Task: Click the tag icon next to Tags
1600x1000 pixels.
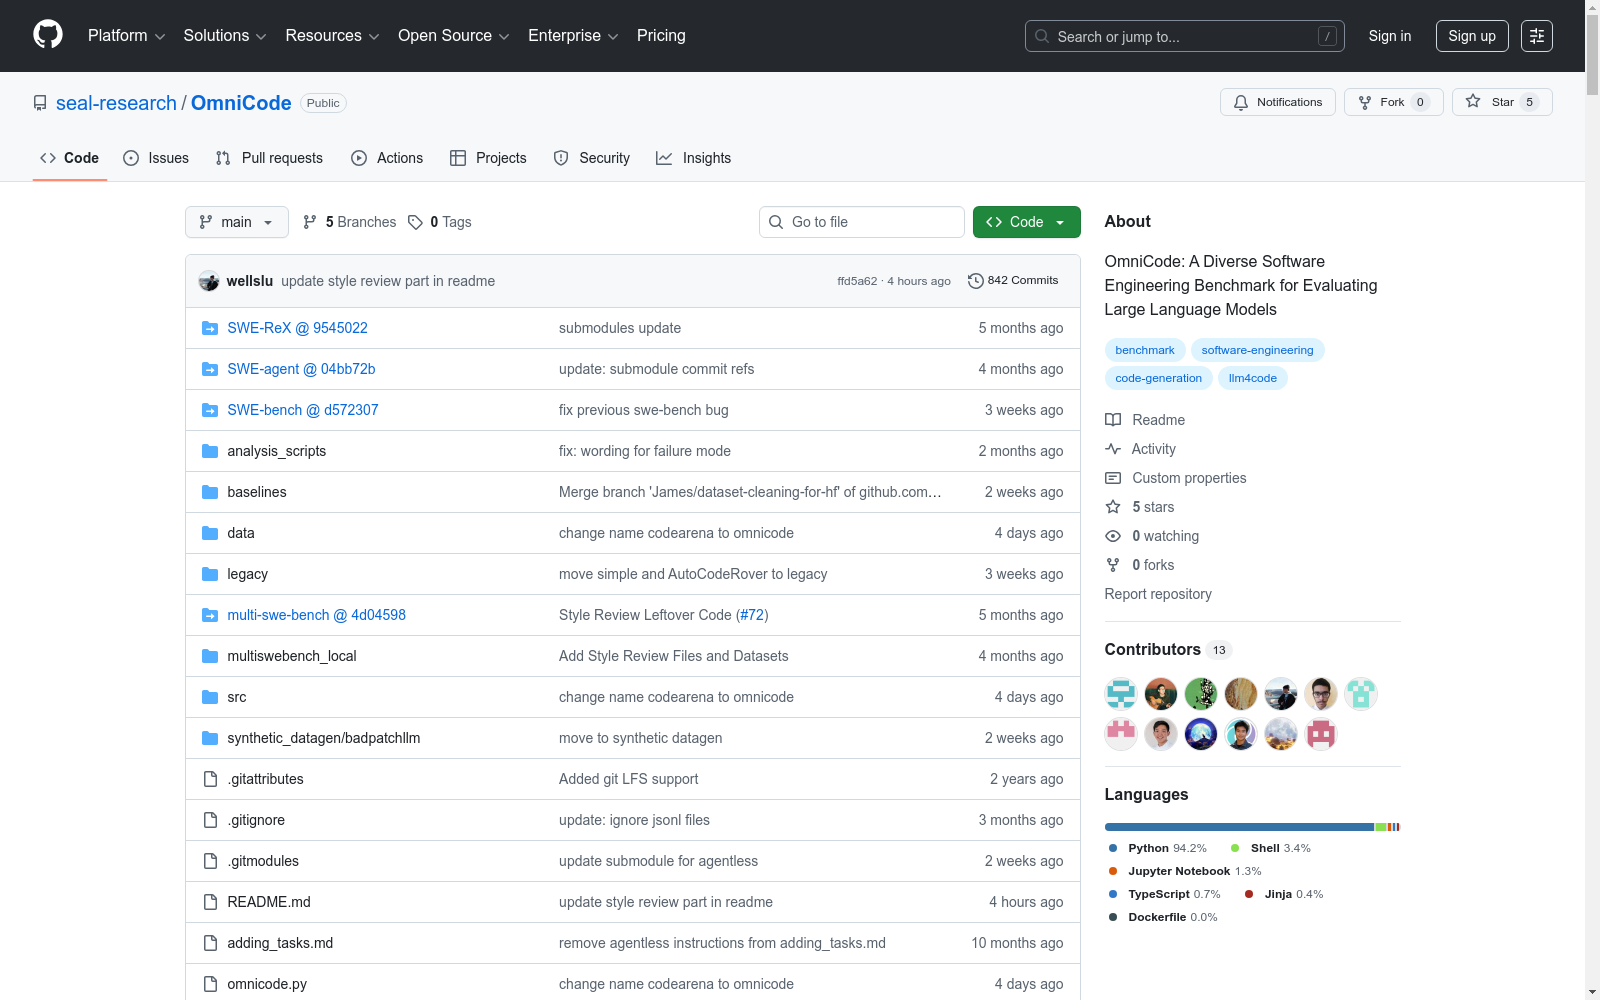Action: [416, 222]
